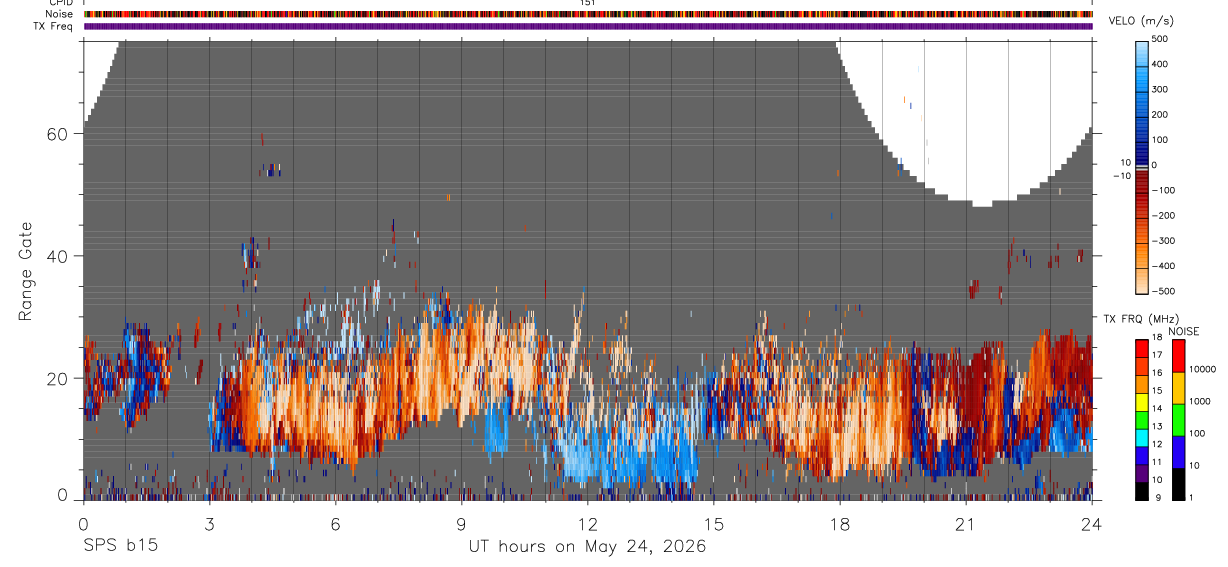Click the '400' label on VELO scale
Screen dimensions: 1228x567
pos(1160,64)
